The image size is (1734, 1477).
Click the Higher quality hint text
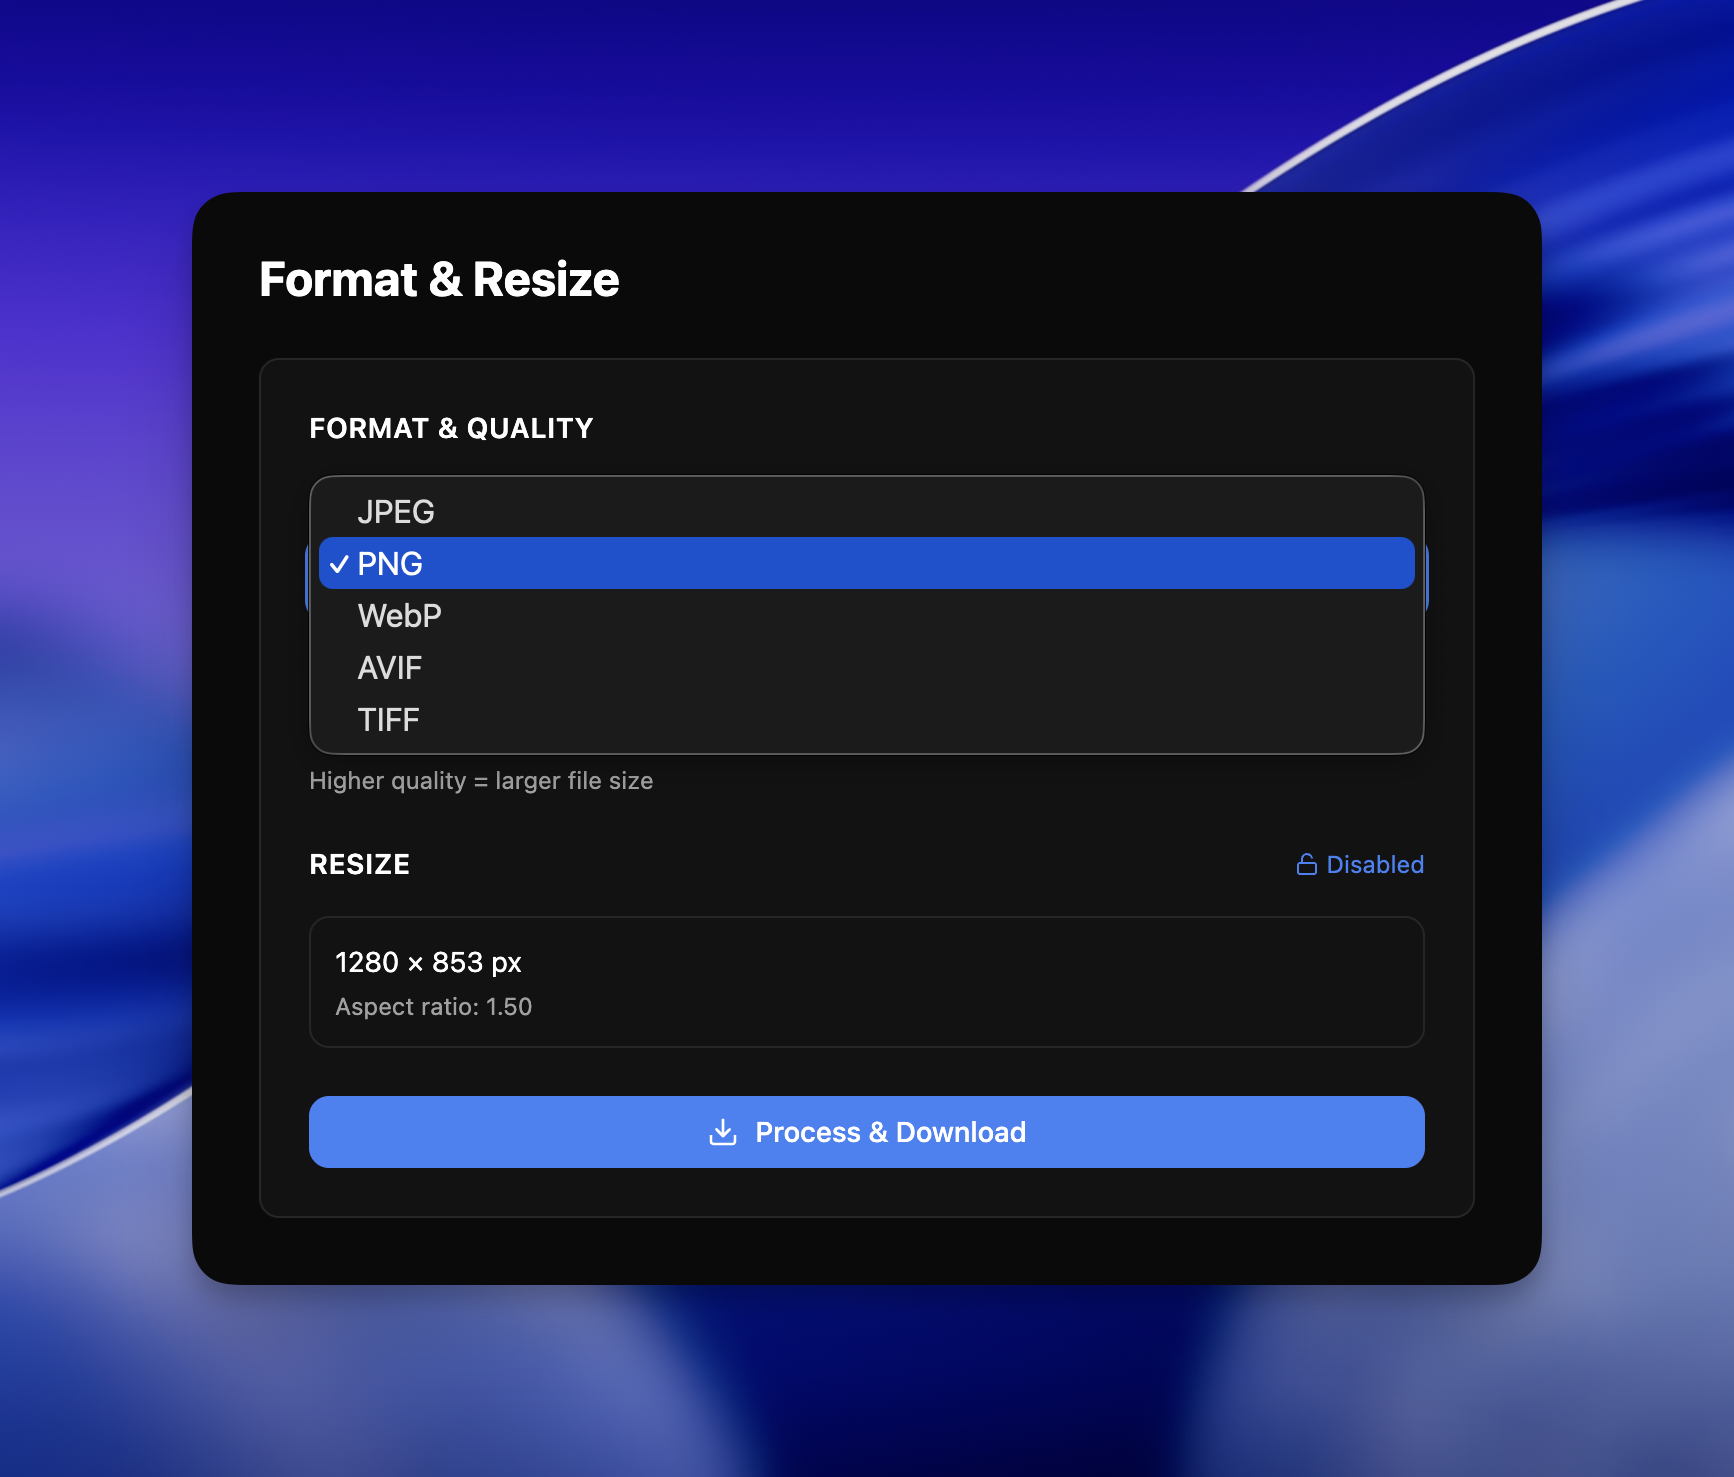481,780
